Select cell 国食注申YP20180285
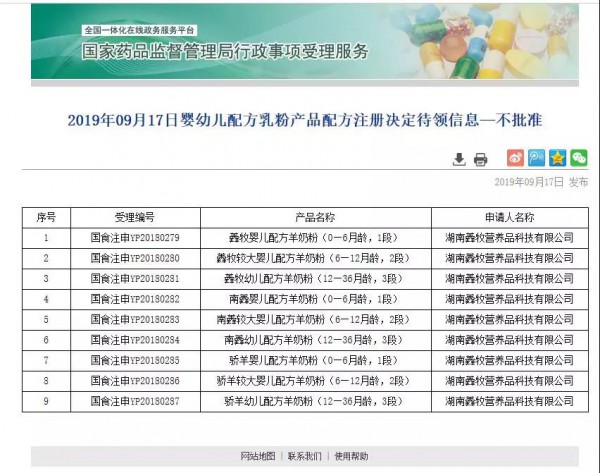 (x=135, y=360)
